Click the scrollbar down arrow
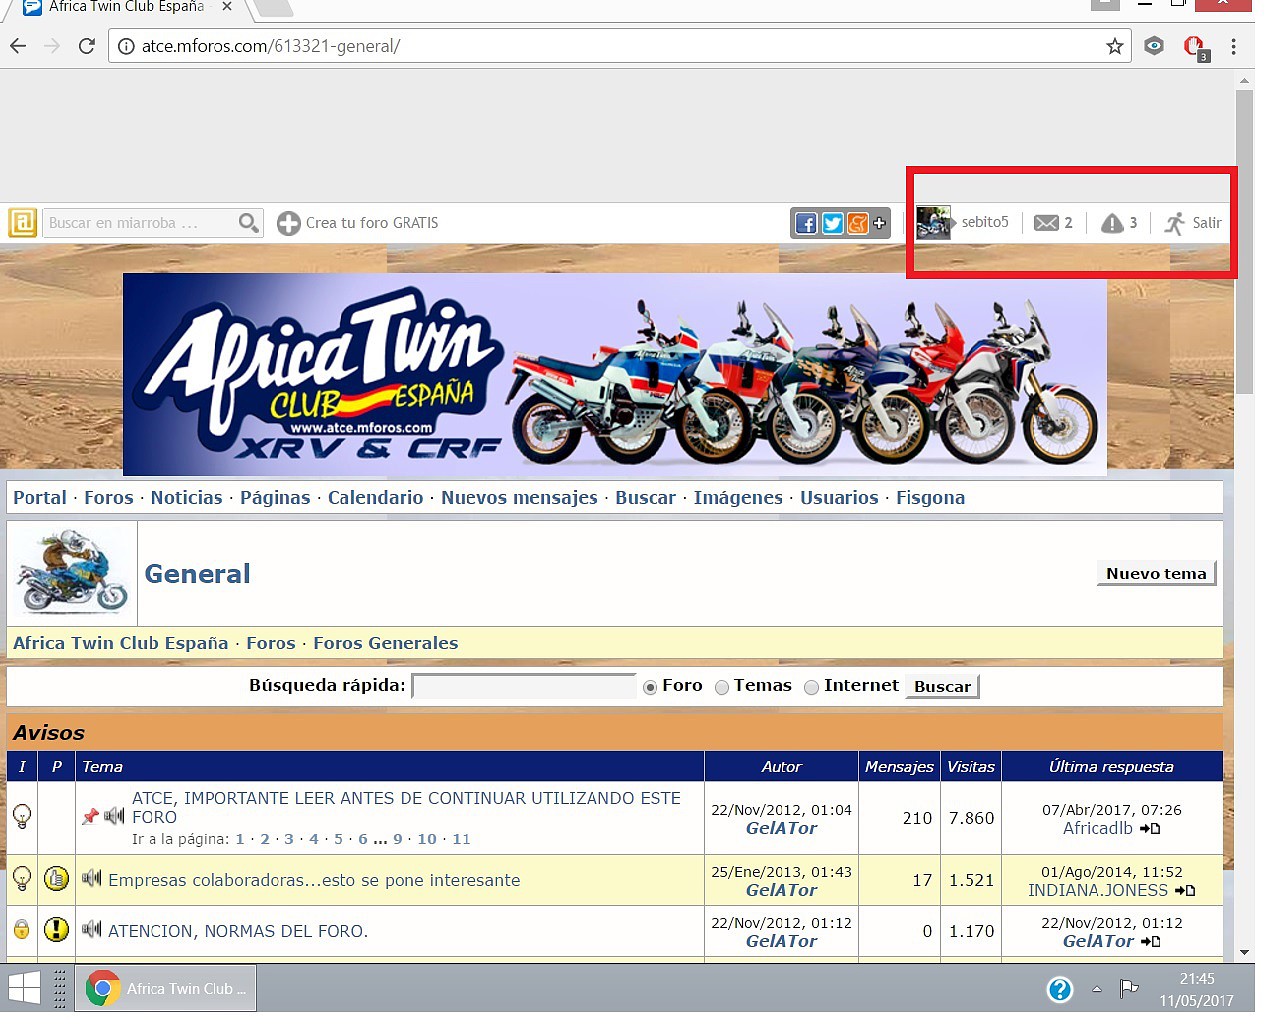Viewport: 1280px width, 1024px height. [1244, 953]
